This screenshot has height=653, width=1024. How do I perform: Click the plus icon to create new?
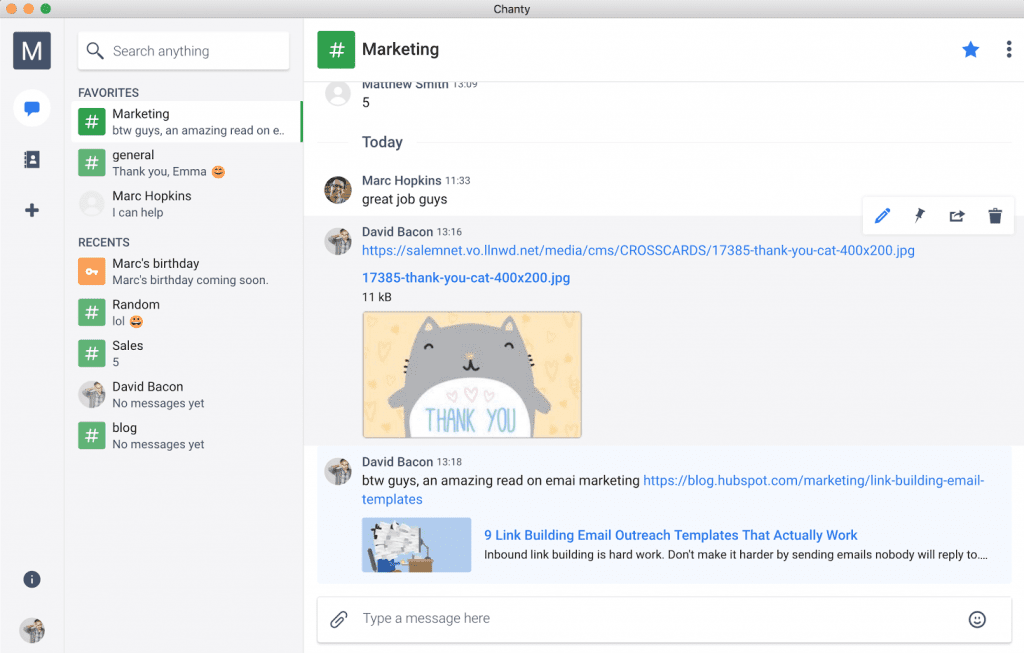point(31,210)
